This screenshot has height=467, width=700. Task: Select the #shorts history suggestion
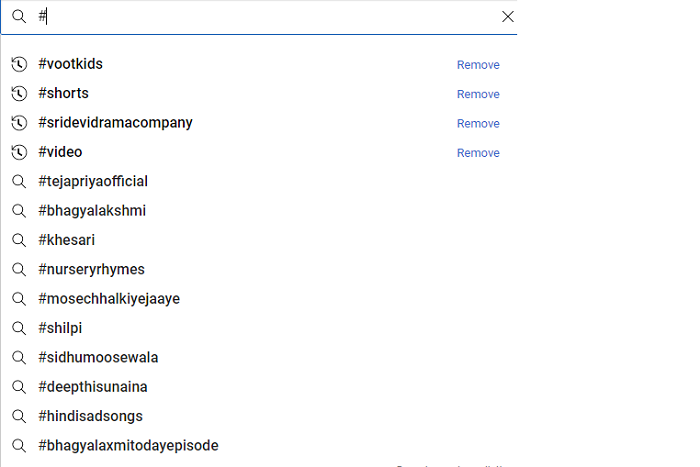(x=63, y=93)
